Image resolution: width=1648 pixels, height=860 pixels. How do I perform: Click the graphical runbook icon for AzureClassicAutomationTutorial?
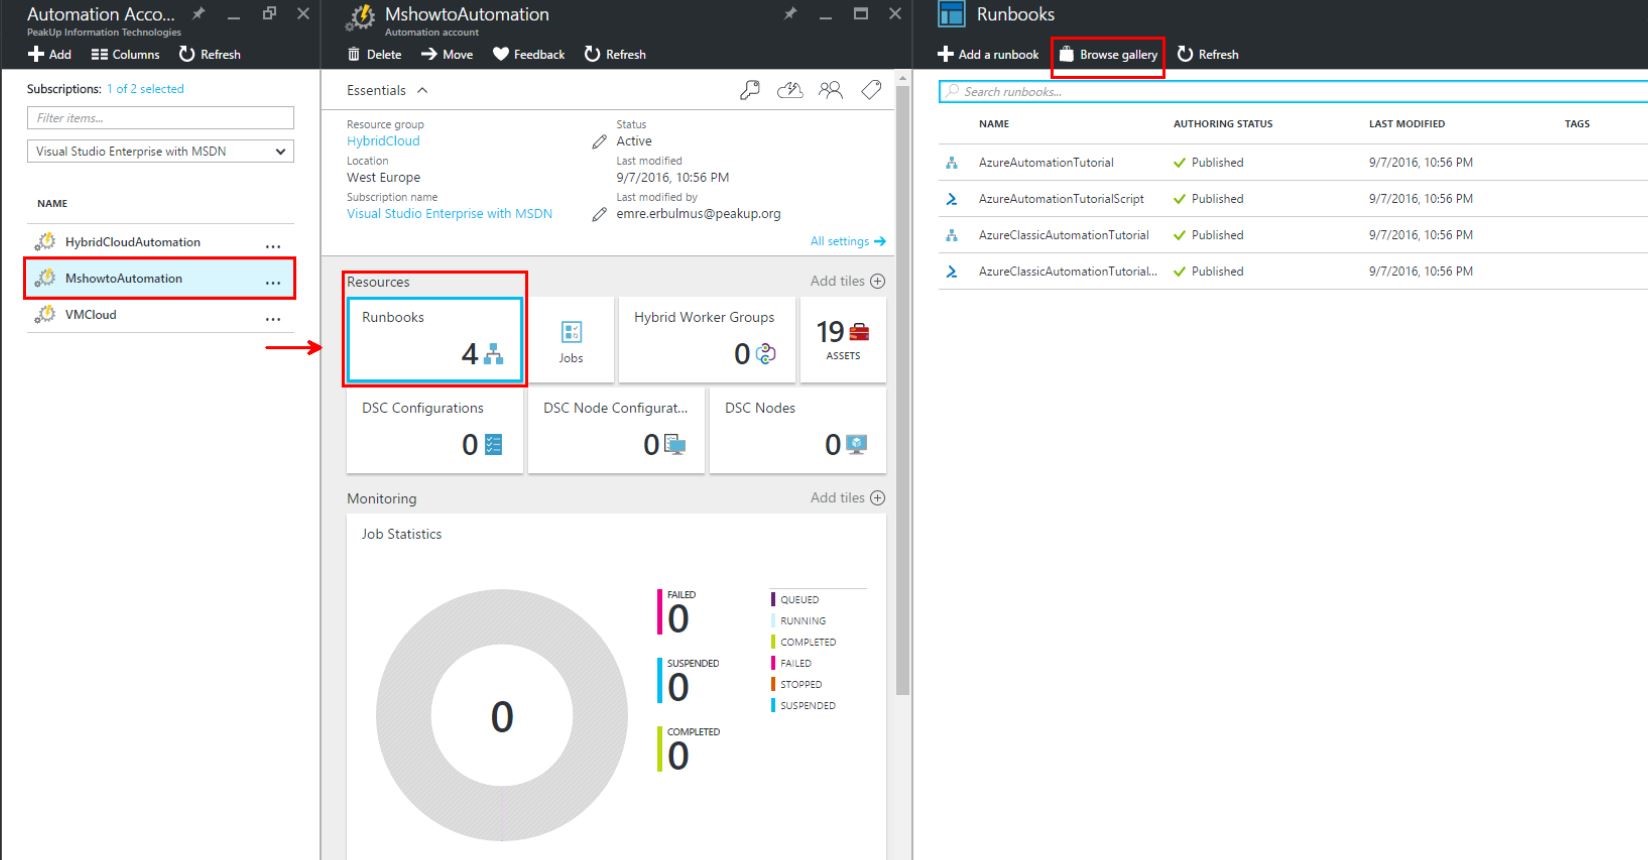click(952, 235)
